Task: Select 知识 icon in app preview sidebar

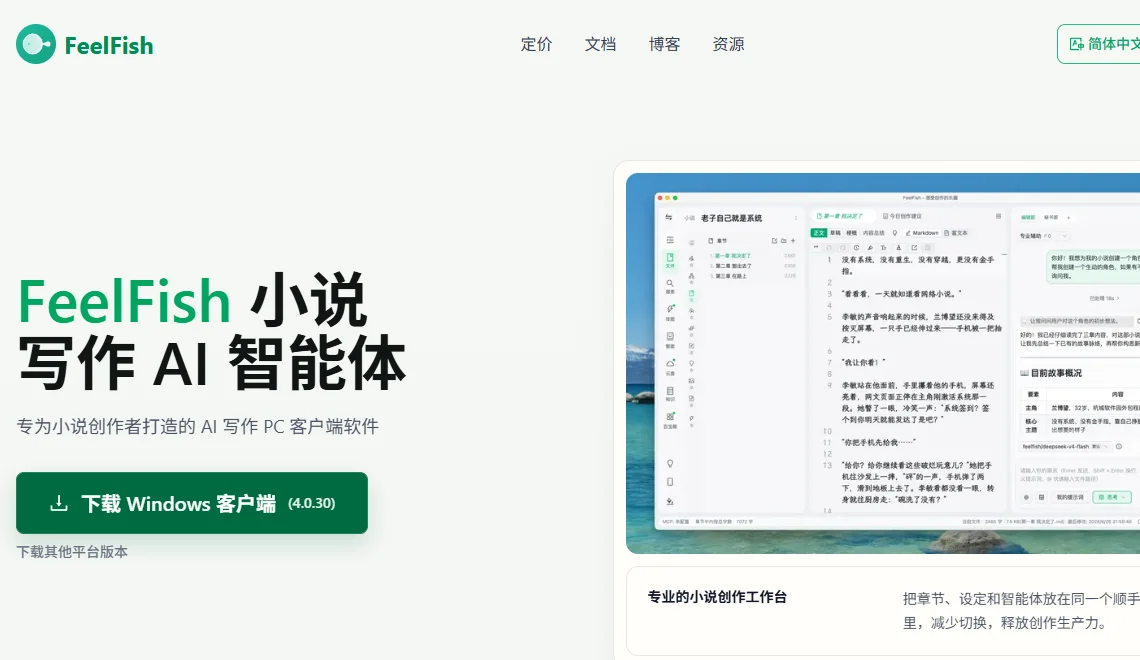Action: (x=670, y=393)
